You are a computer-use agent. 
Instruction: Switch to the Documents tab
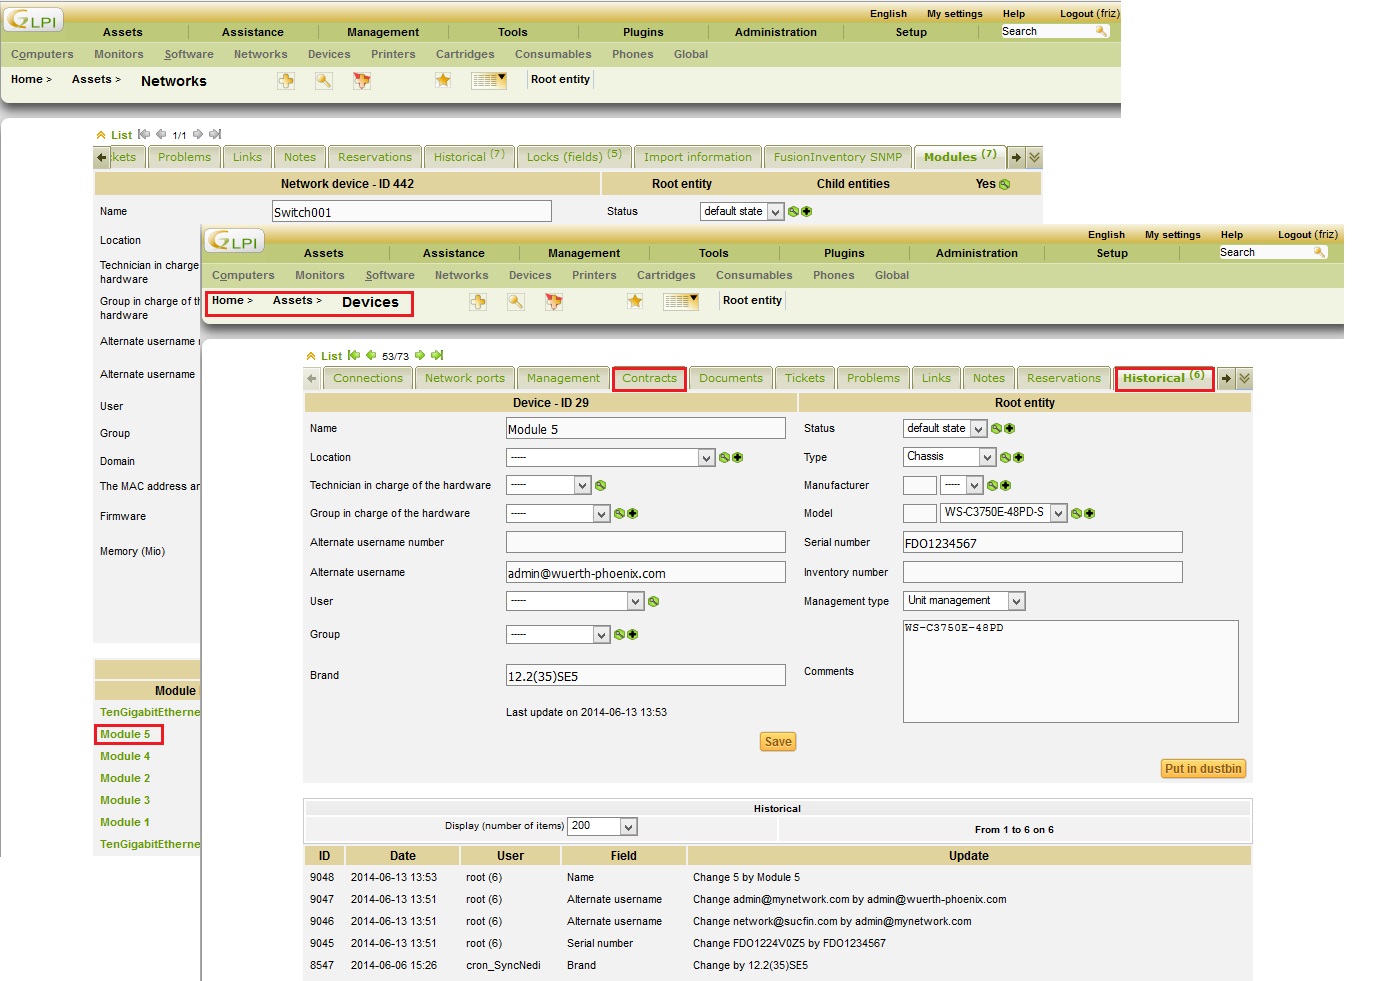pyautogui.click(x=731, y=378)
